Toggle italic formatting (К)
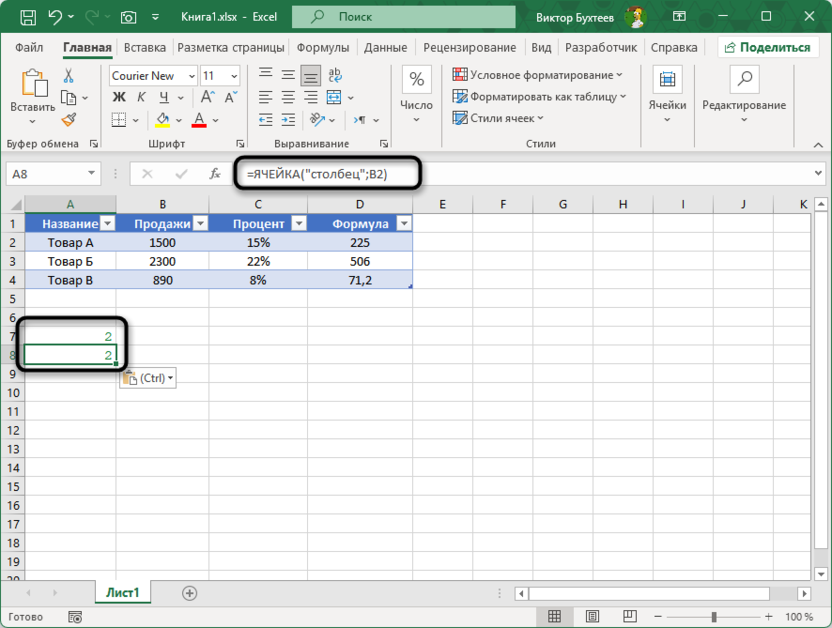The image size is (832, 628). tap(141, 97)
